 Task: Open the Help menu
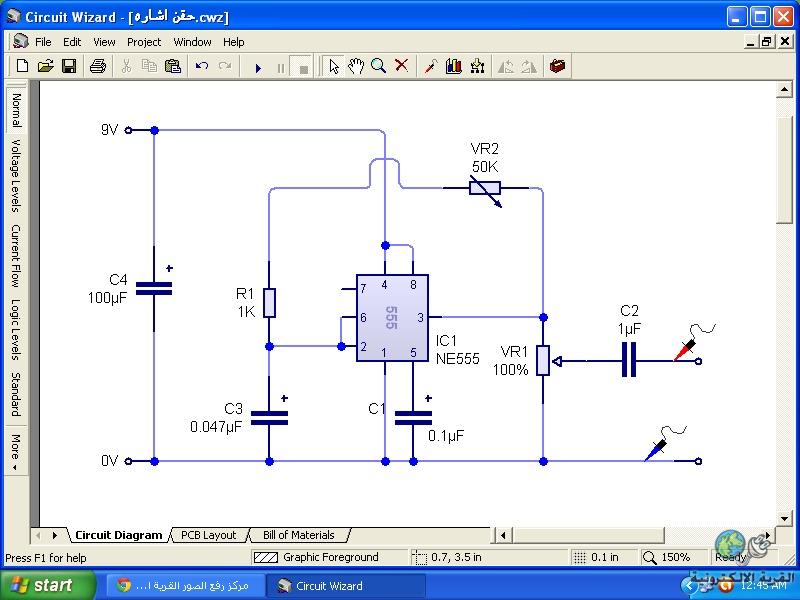tap(234, 42)
